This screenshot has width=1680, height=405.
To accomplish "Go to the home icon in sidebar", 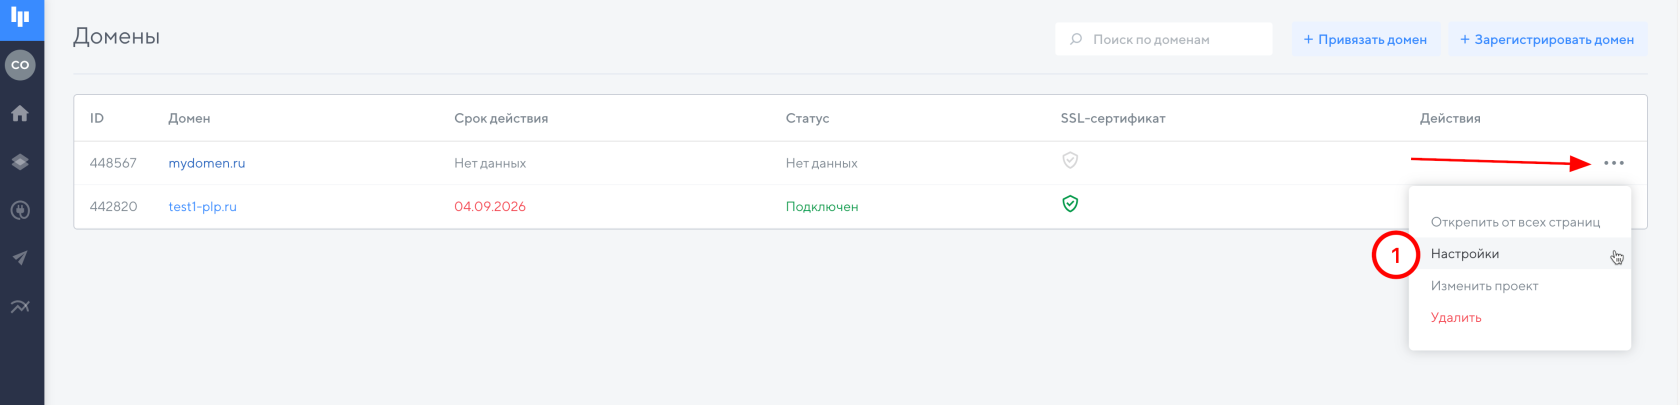I will coord(20,114).
